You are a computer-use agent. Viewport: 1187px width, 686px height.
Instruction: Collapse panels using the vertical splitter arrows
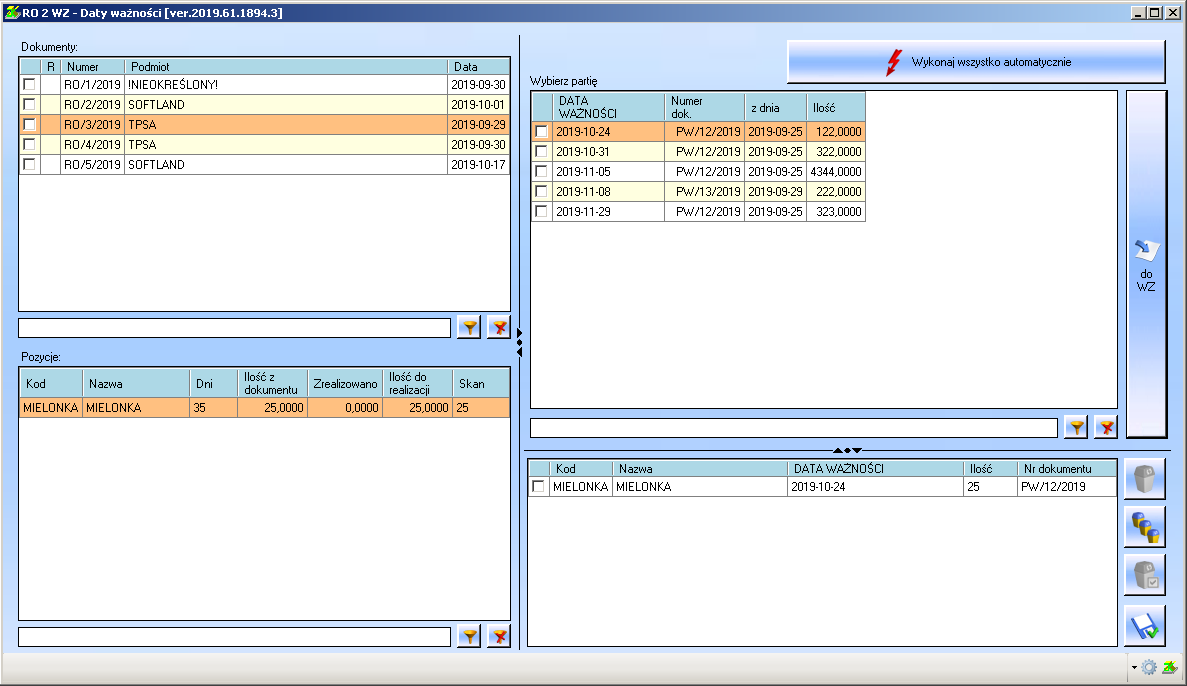[519, 342]
